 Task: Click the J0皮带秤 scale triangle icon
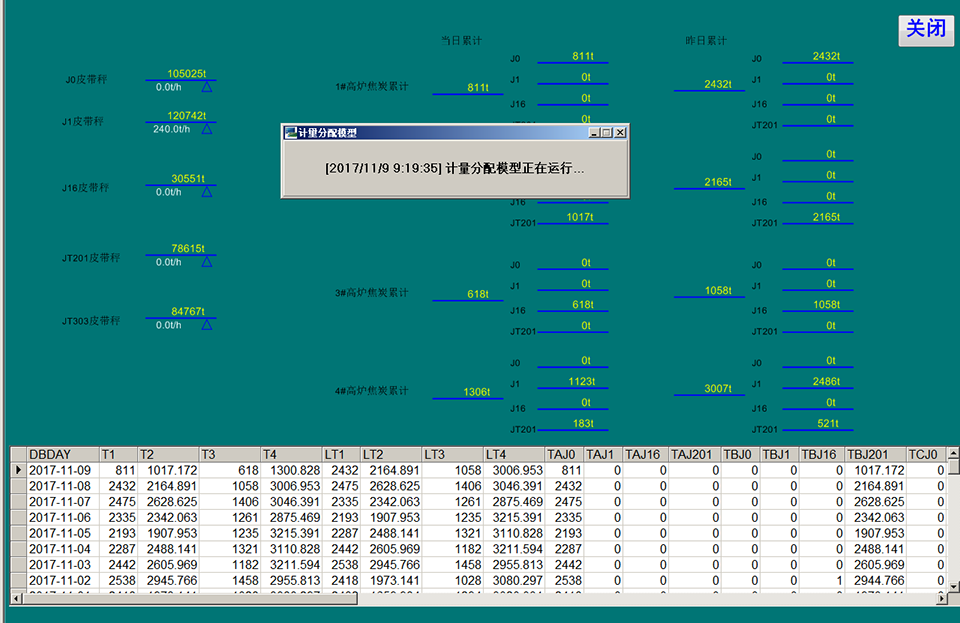(207, 87)
